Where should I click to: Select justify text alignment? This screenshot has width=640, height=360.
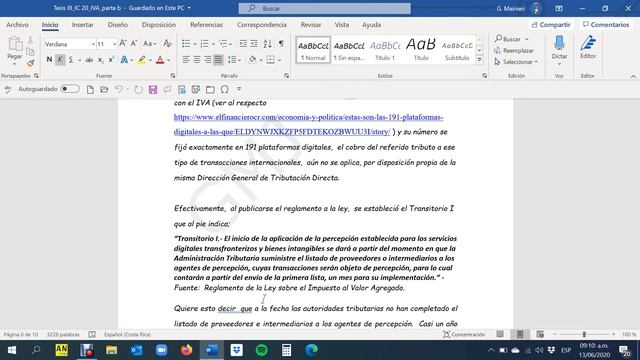tap(218, 60)
